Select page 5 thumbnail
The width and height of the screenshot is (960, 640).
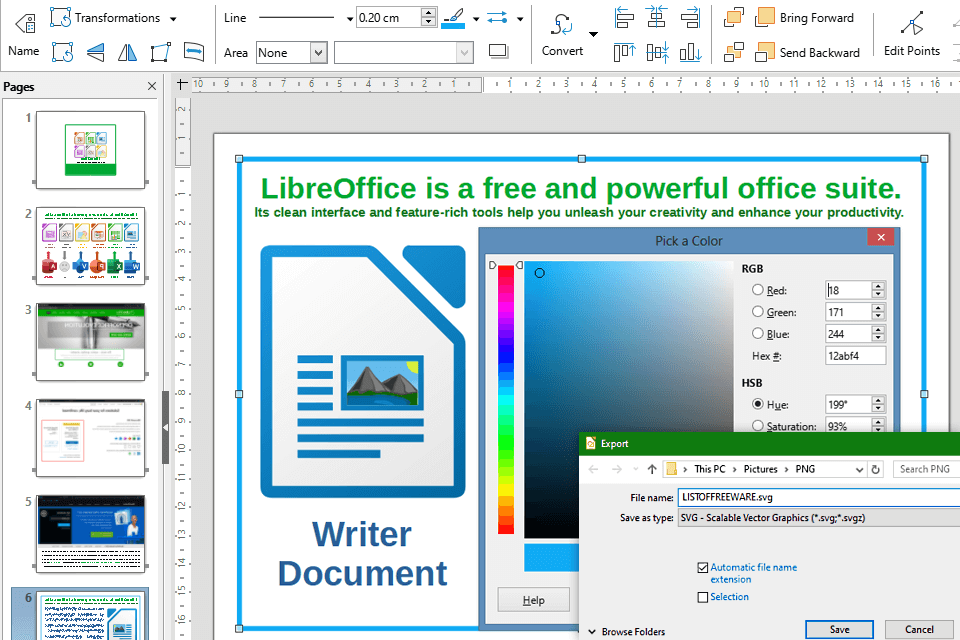(91, 534)
